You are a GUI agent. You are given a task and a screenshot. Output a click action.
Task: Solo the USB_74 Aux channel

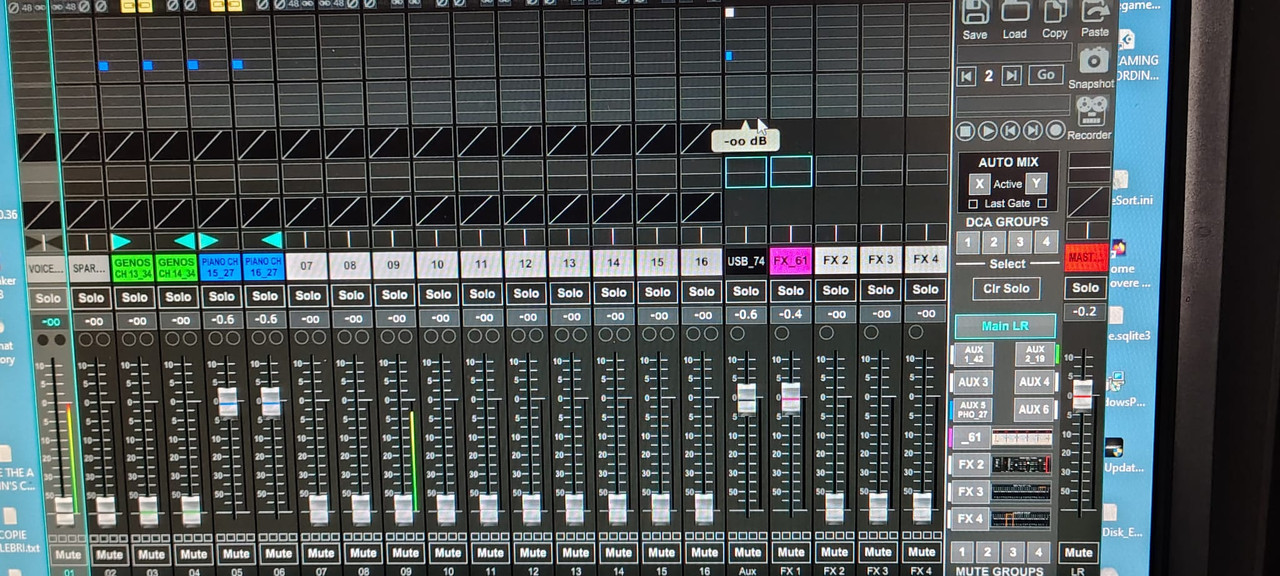tap(746, 291)
